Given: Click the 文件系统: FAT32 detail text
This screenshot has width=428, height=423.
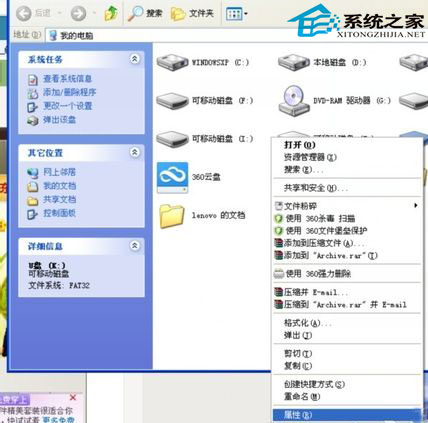Looking at the screenshot, I should pyautogui.click(x=59, y=285).
